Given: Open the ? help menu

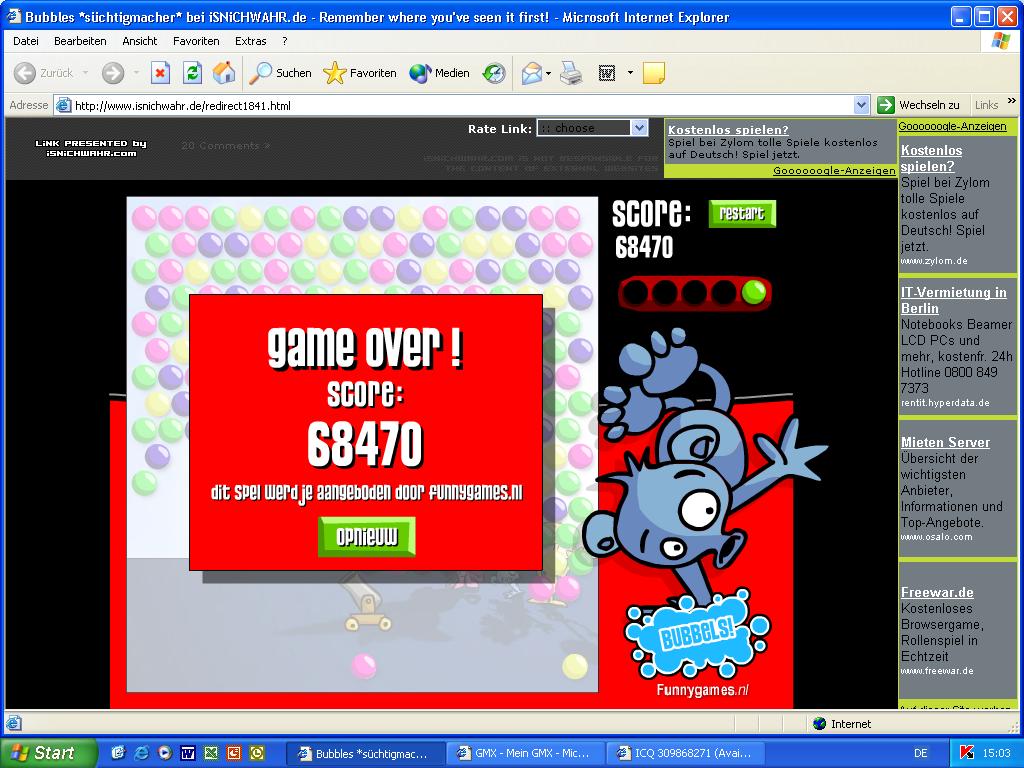Looking at the screenshot, I should pyautogui.click(x=285, y=41).
